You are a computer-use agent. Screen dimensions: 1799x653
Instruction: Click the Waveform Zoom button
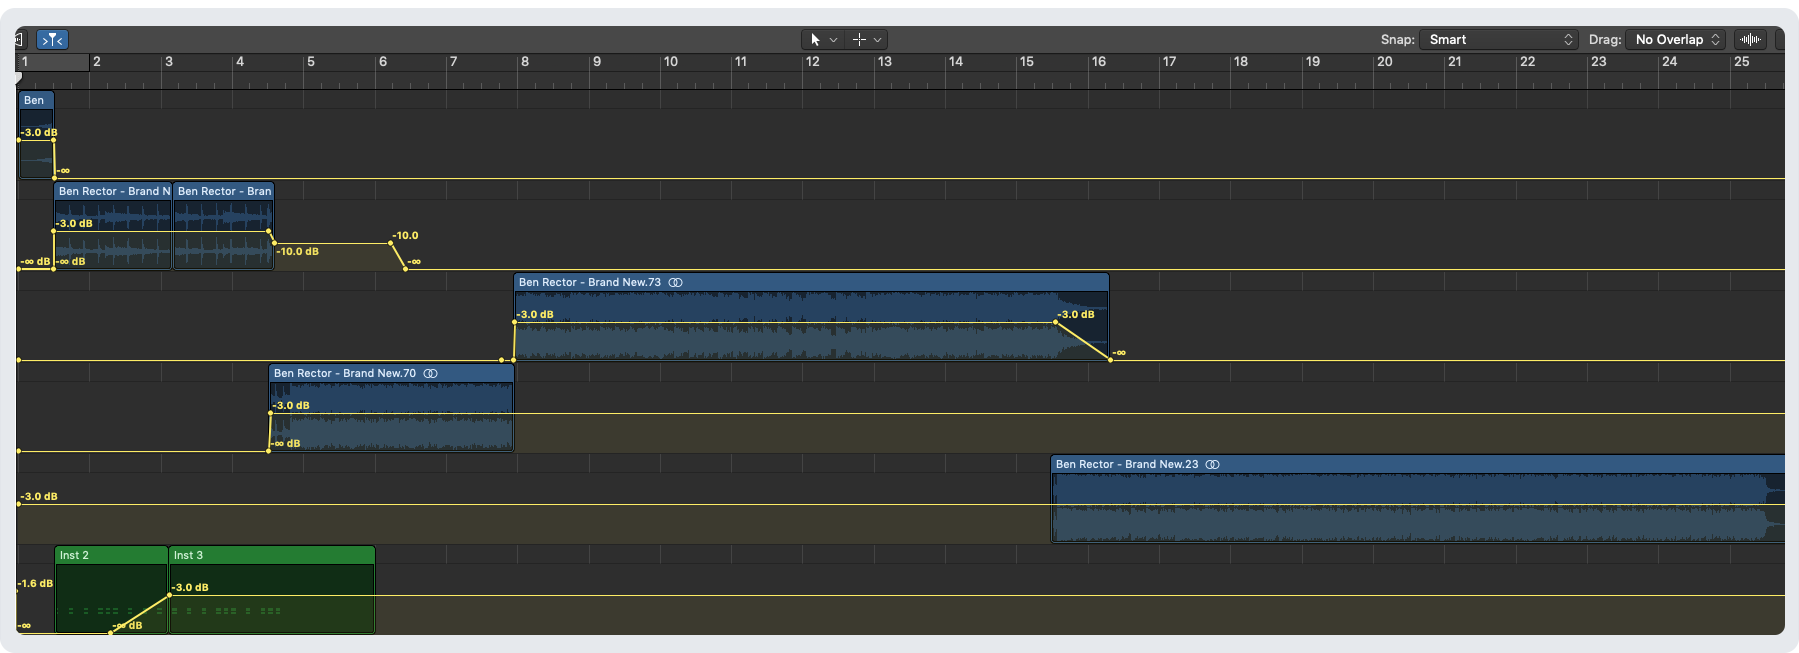[x=1750, y=40]
